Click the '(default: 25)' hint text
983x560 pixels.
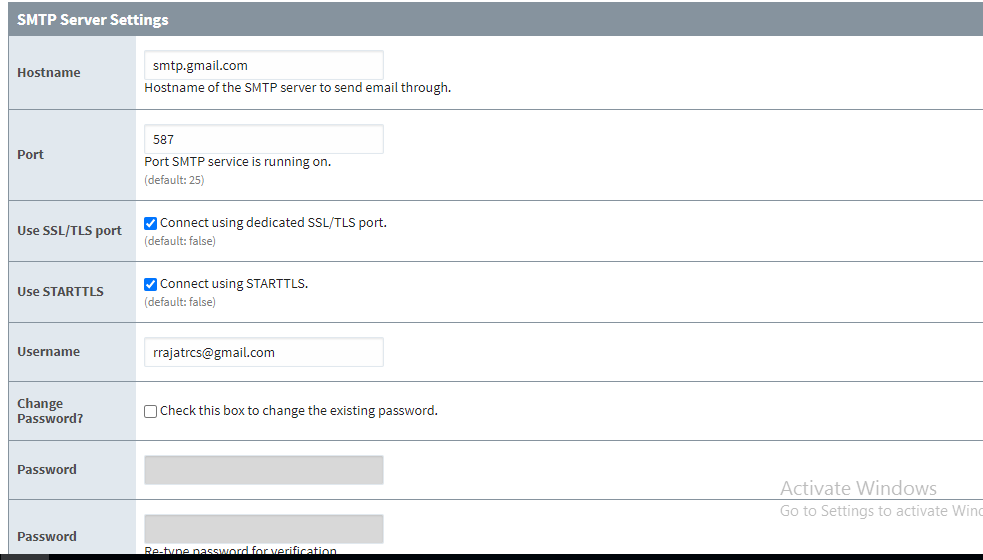pos(174,180)
